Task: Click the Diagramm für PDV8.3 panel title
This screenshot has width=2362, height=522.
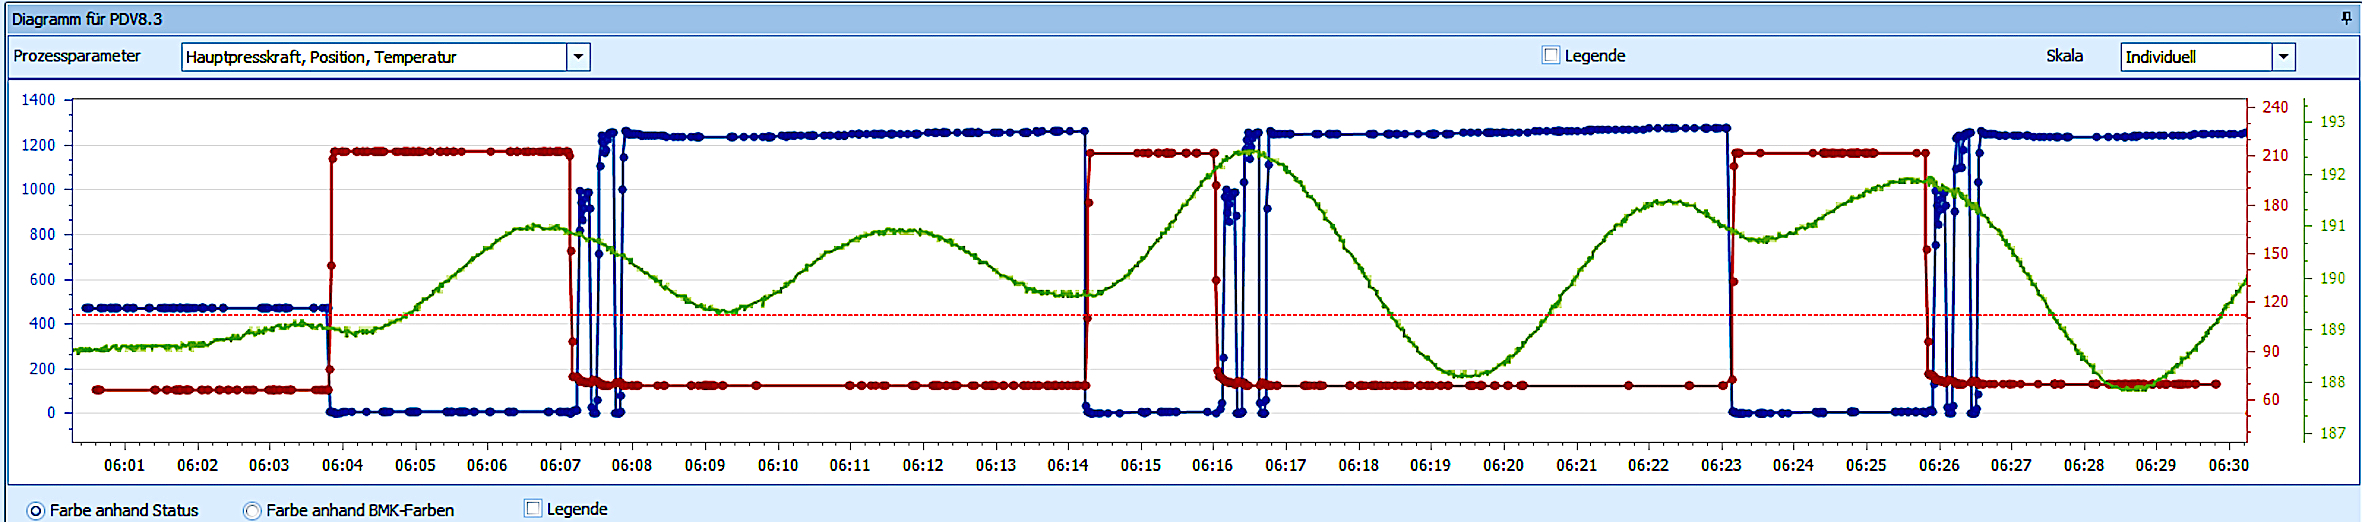Action: point(87,19)
